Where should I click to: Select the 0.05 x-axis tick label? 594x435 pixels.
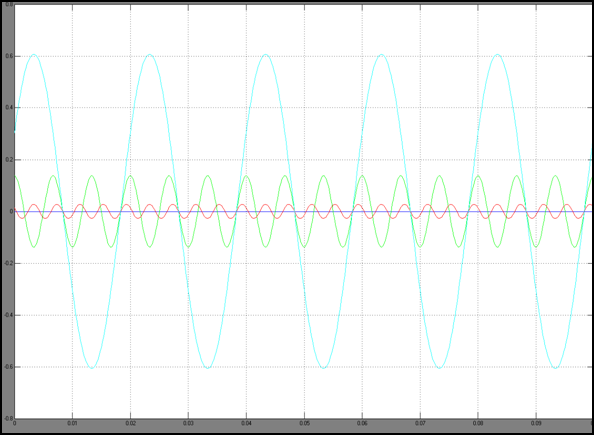coord(304,422)
